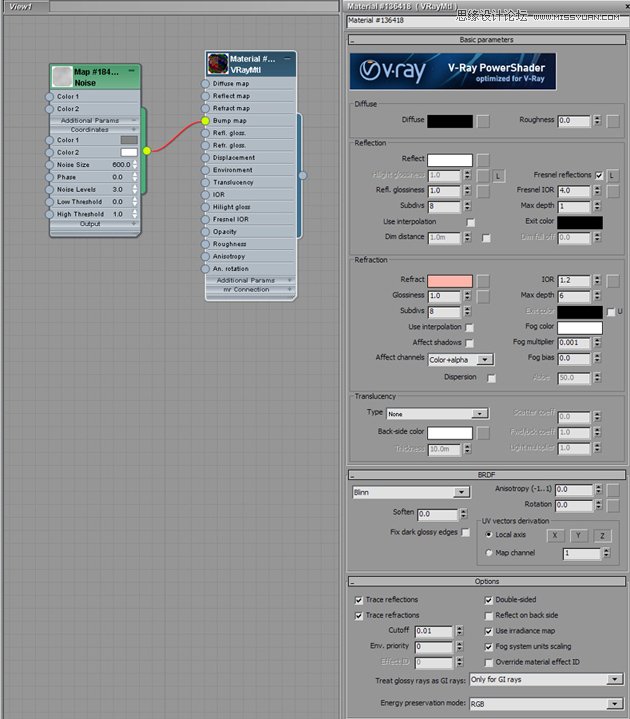
Task: Click the Bump map input socket
Action: pyautogui.click(x=205, y=121)
